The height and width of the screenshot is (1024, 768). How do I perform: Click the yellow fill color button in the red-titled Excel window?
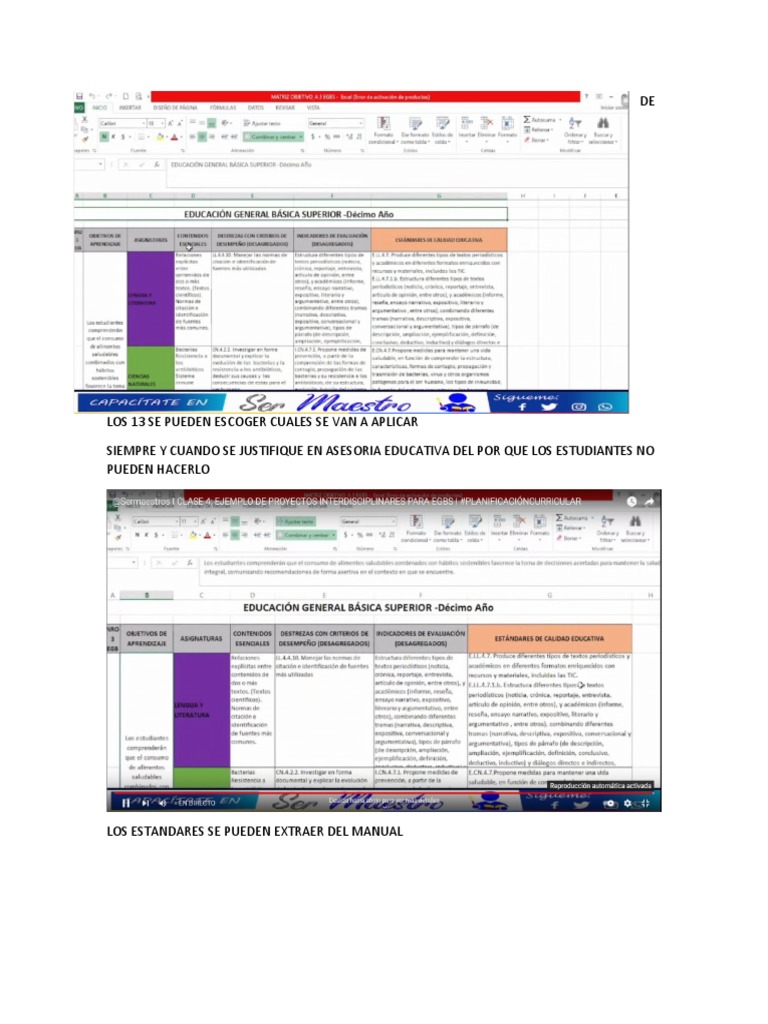coord(159,137)
